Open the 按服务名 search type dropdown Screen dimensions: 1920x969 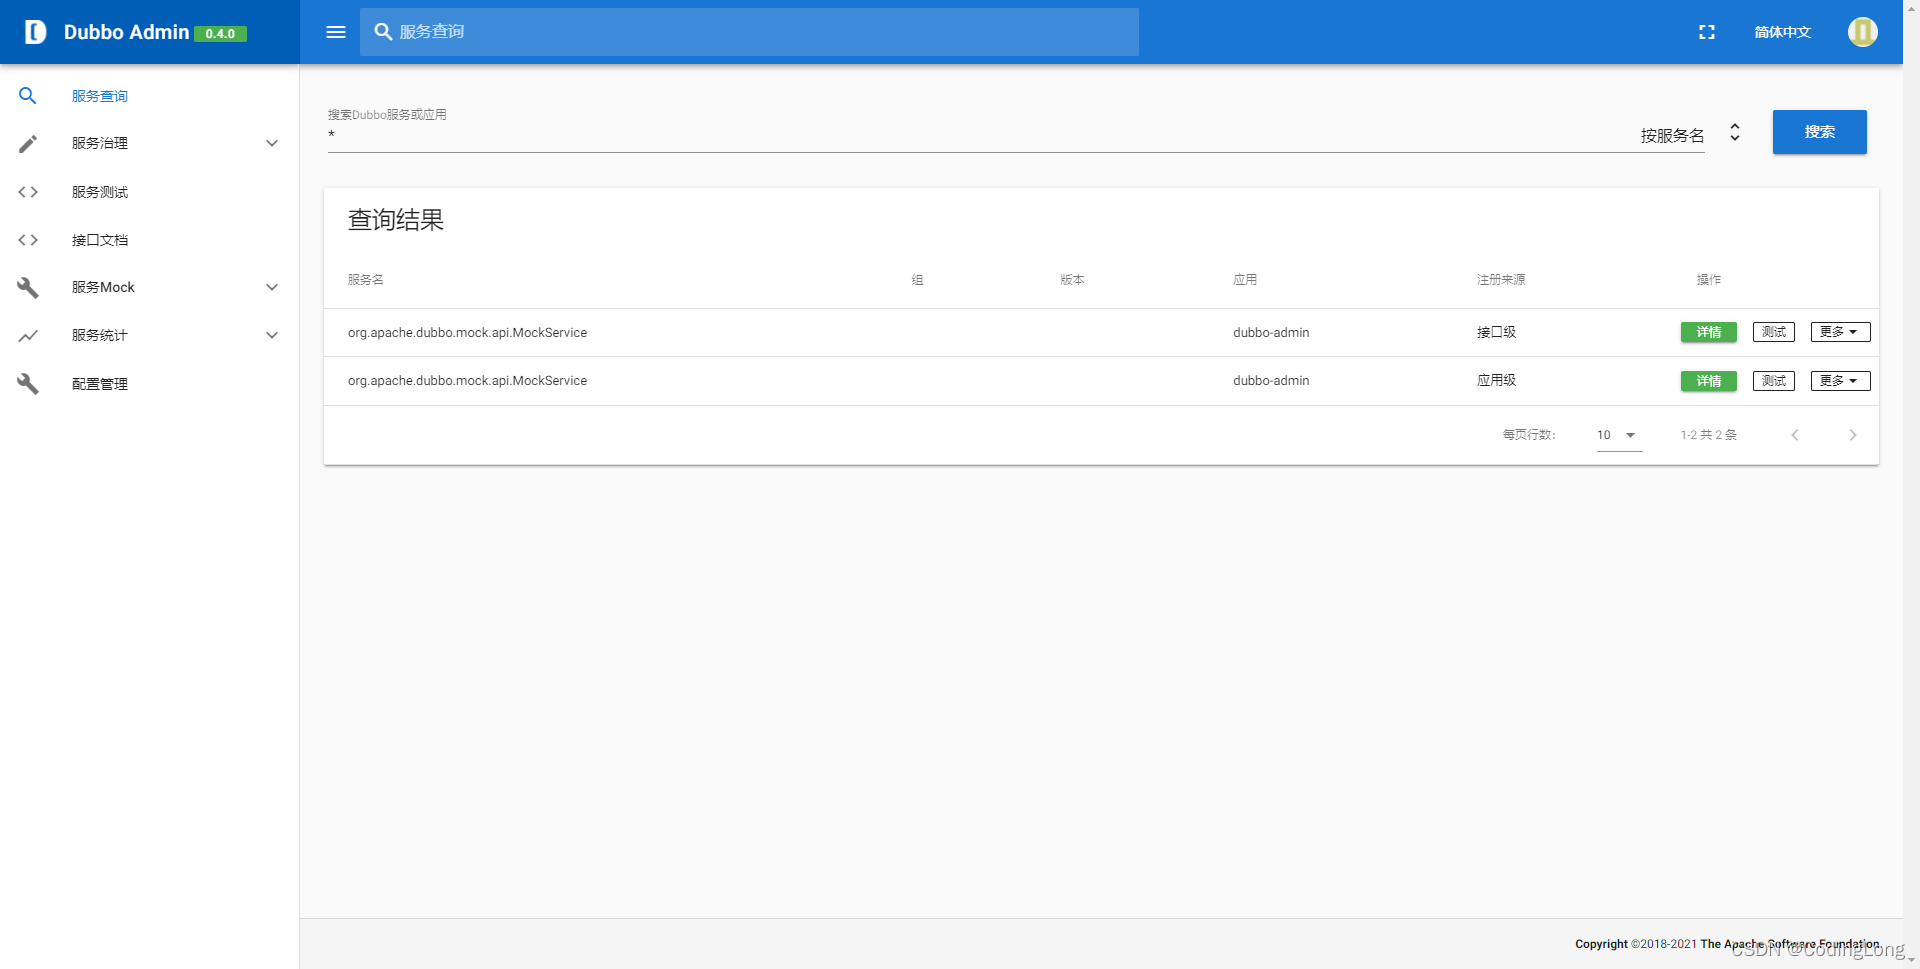tap(1690, 134)
